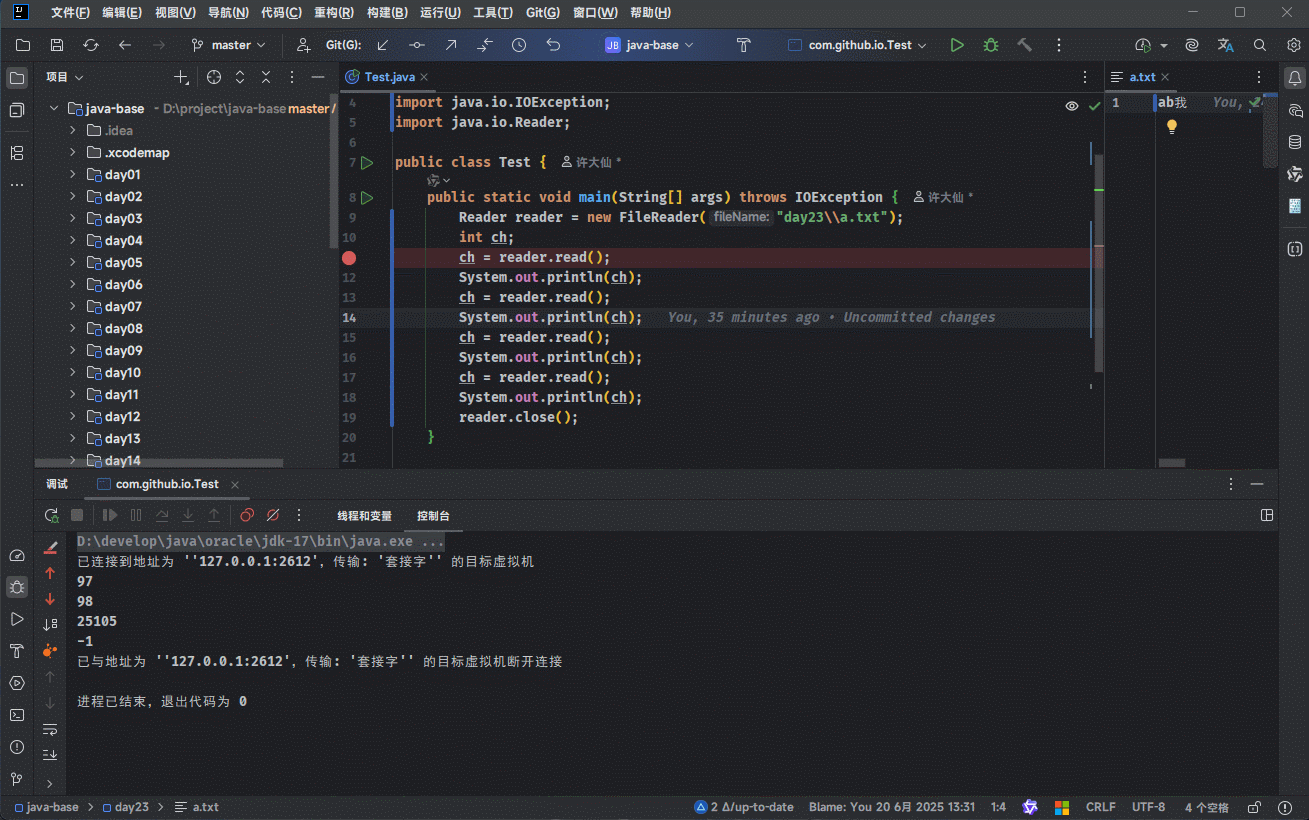Open Git history clock icon
Image resolution: width=1309 pixels, height=820 pixels.
click(x=519, y=45)
